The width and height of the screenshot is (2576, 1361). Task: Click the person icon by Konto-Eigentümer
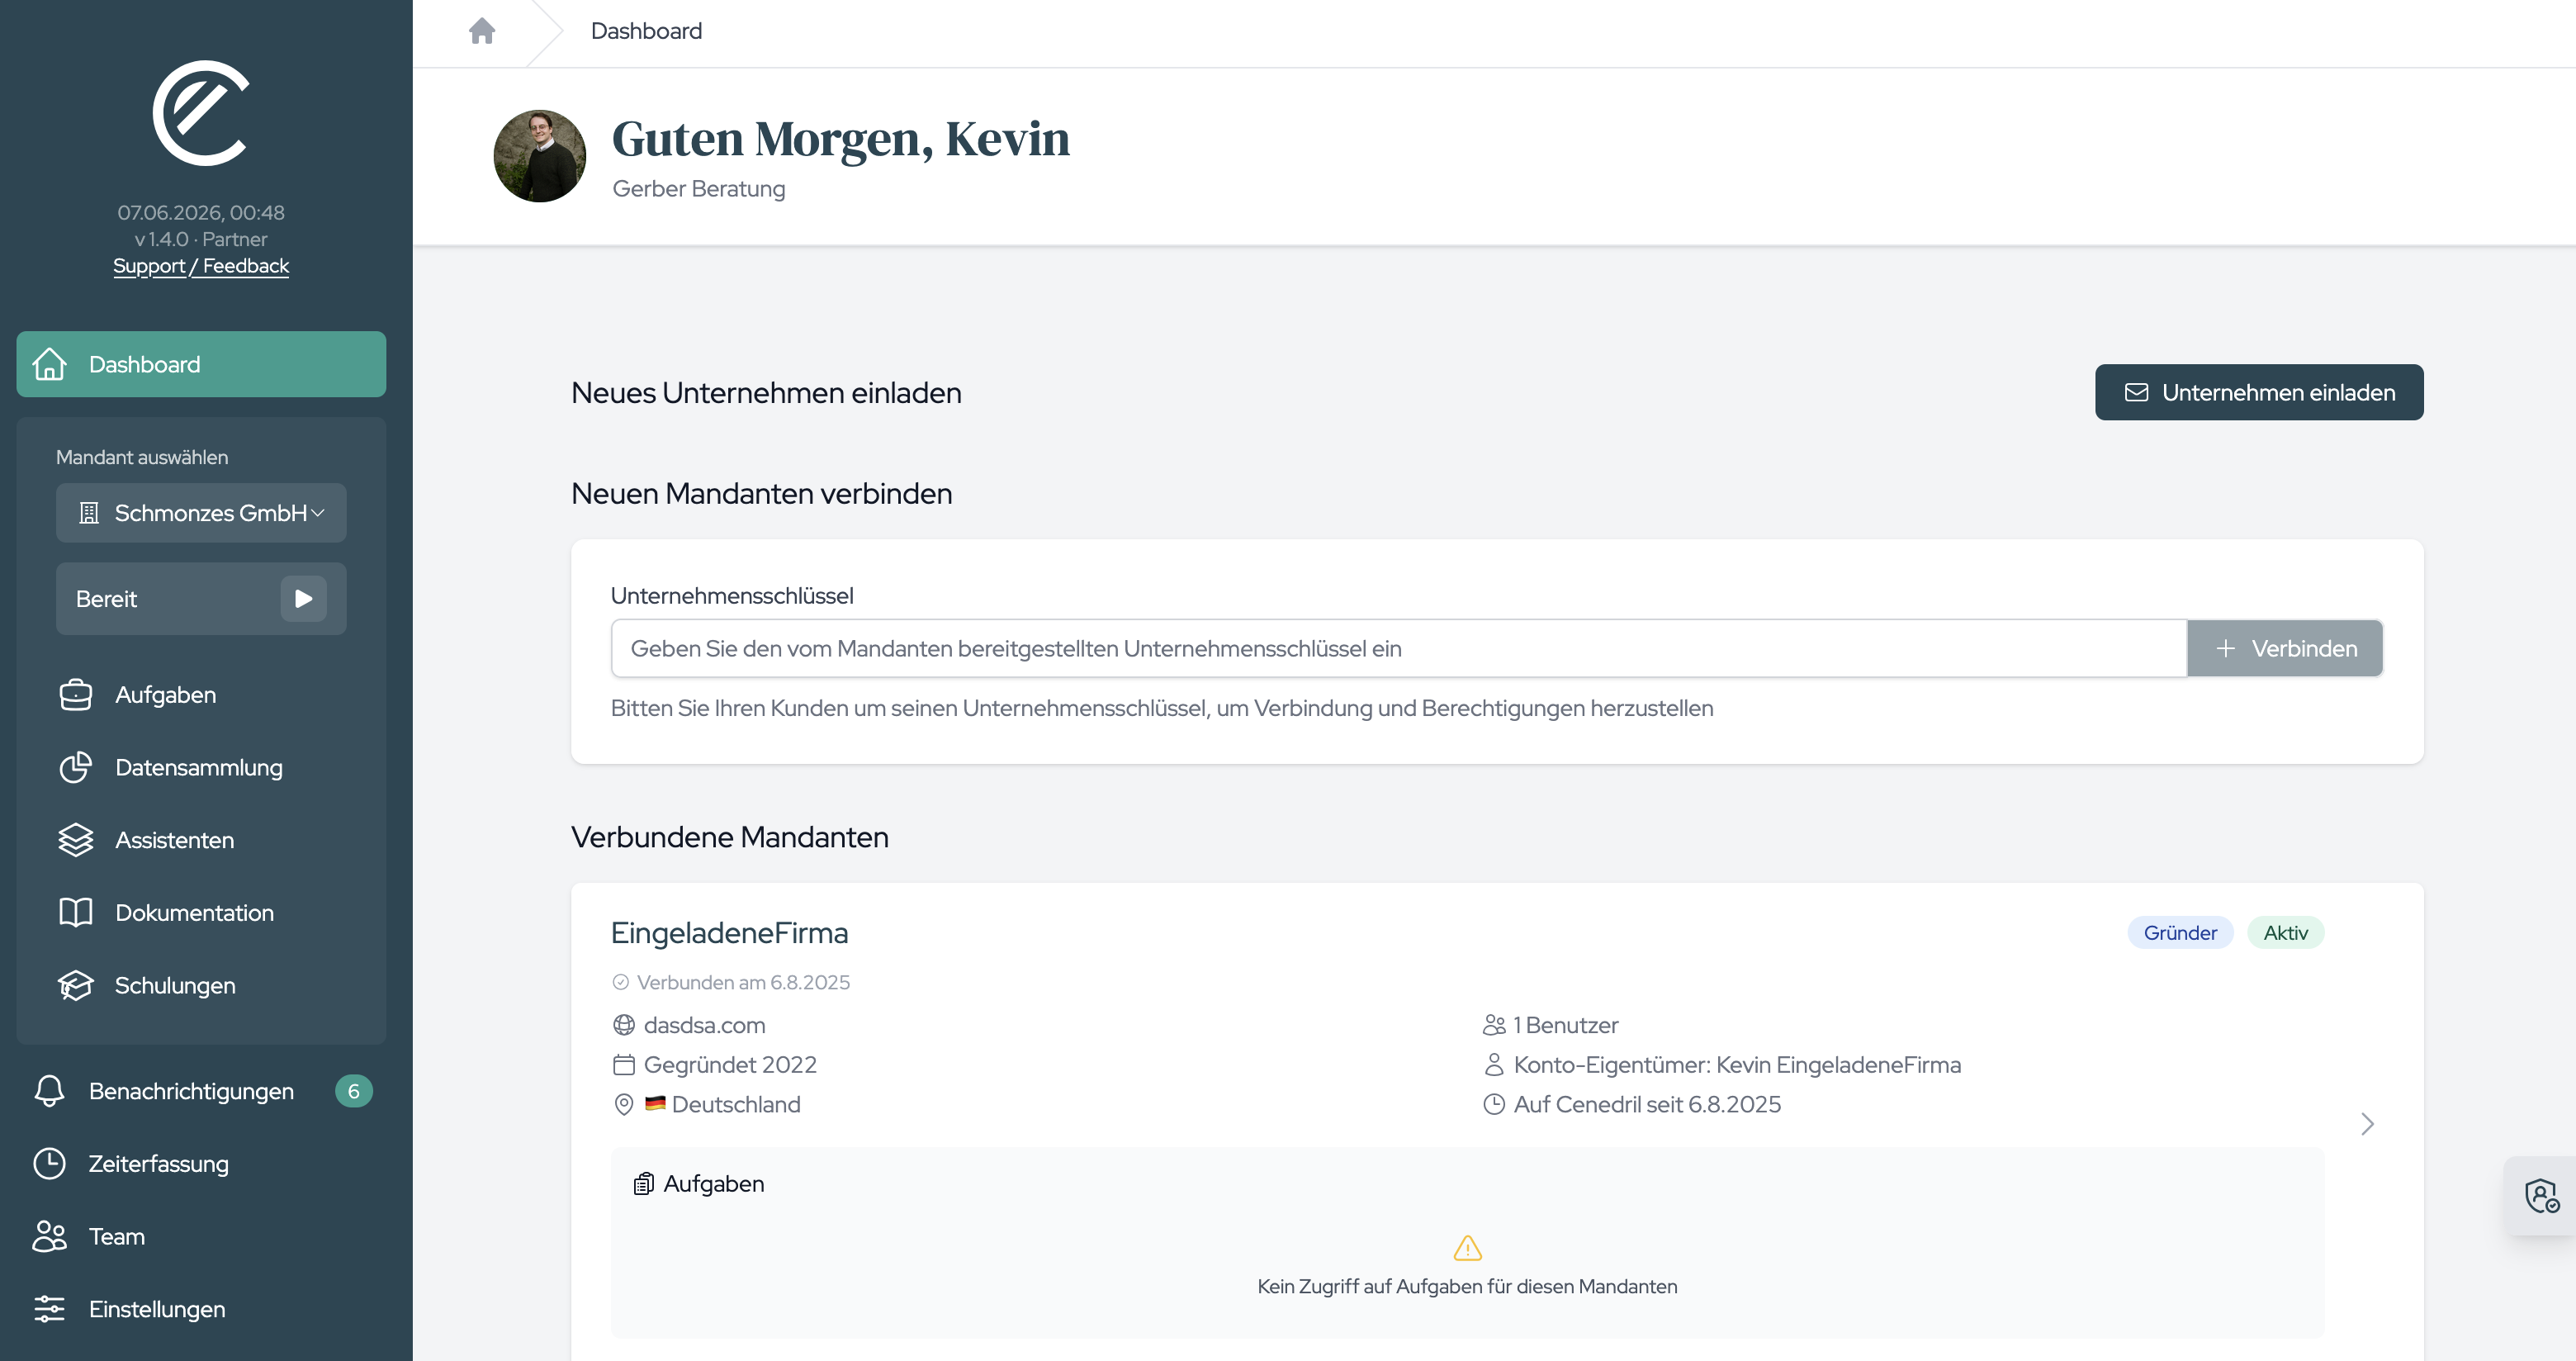pos(1494,1065)
